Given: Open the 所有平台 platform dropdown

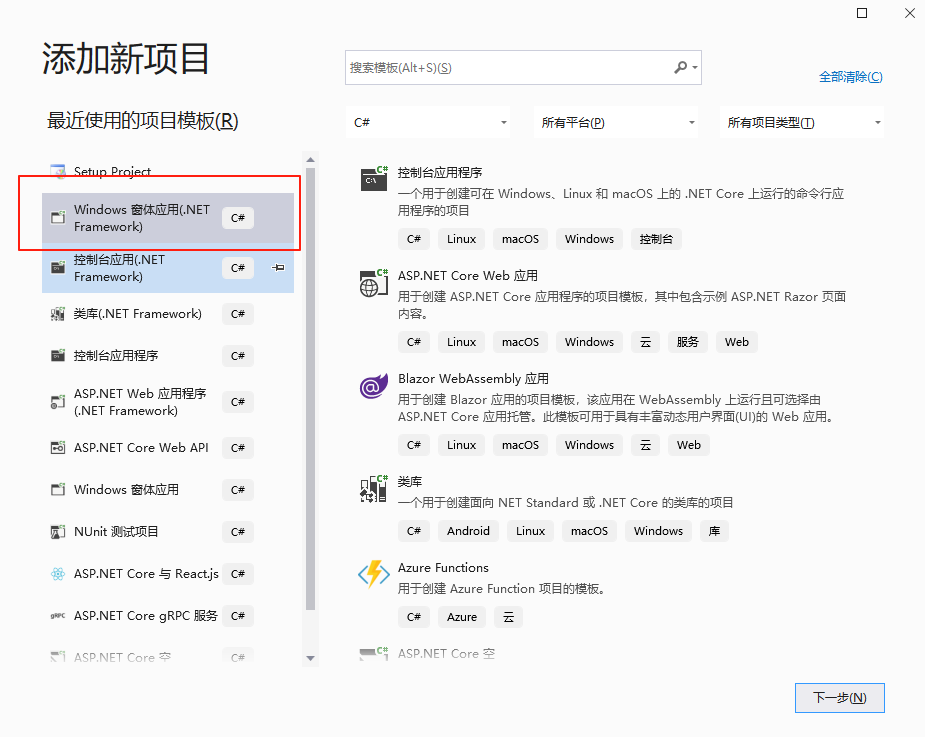Looking at the screenshot, I should tap(616, 122).
